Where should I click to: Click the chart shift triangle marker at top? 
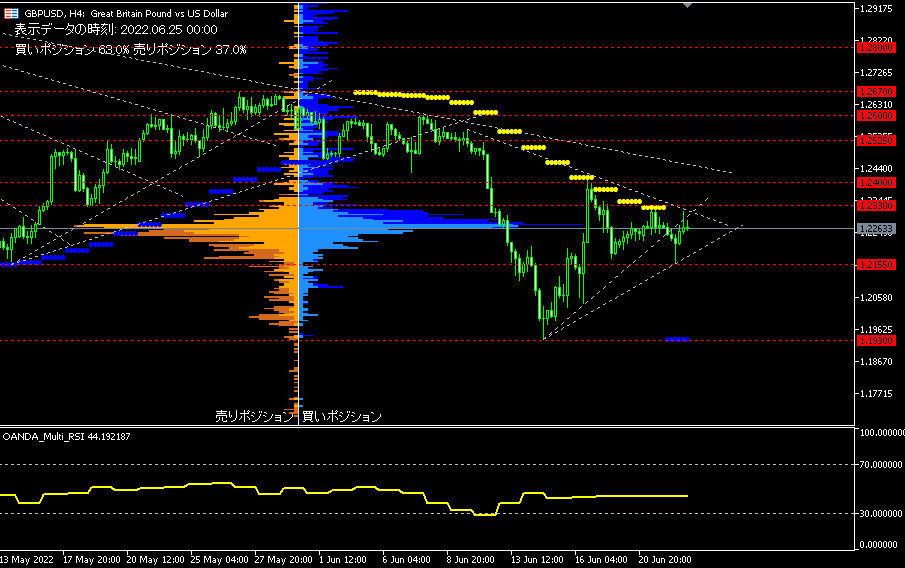click(x=687, y=5)
